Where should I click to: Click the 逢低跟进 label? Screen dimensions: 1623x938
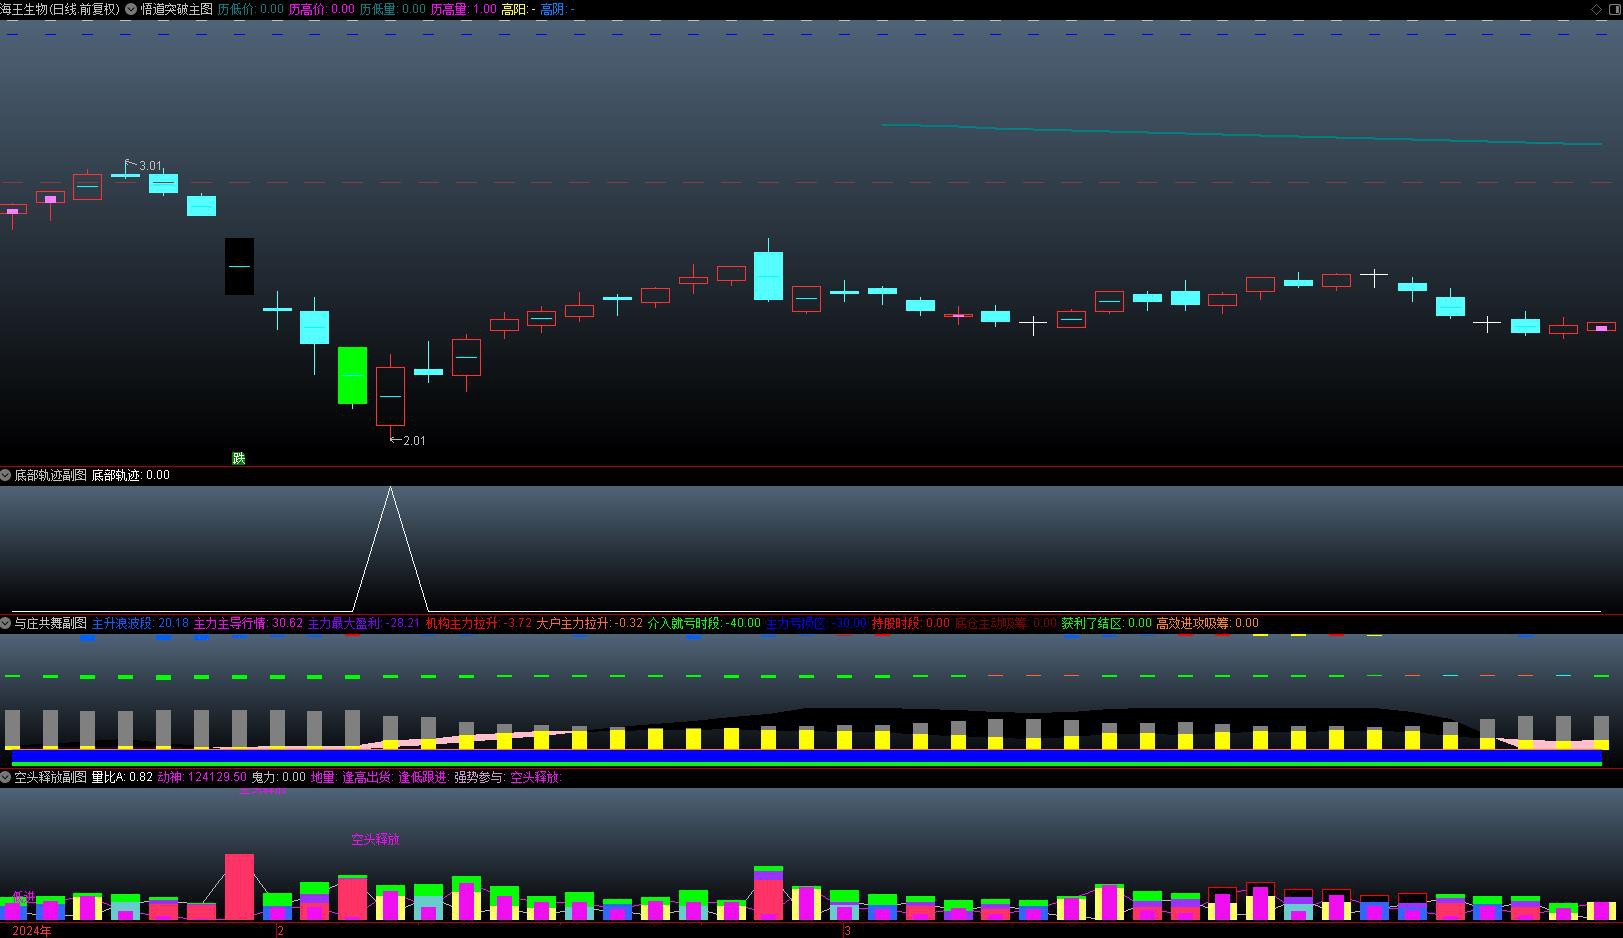pyautogui.click(x=424, y=777)
